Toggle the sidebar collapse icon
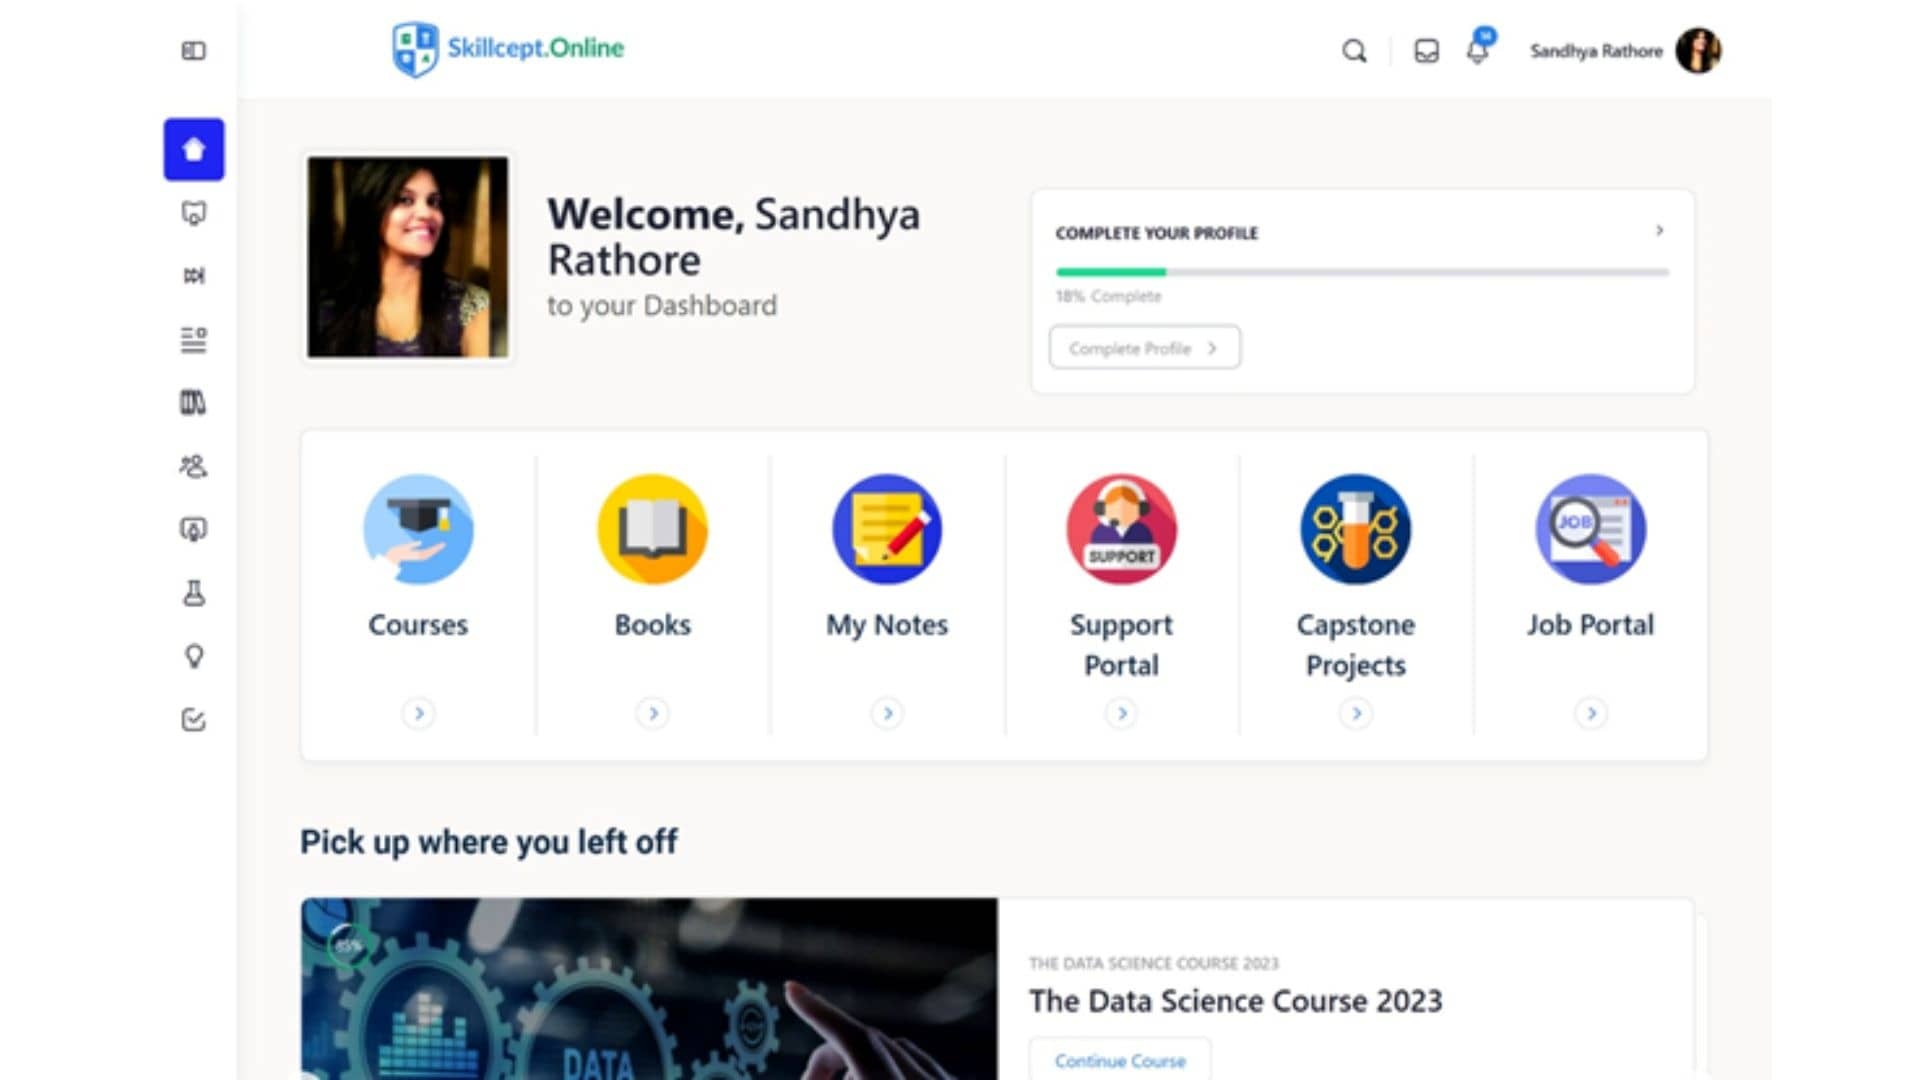The image size is (1920, 1080). (x=193, y=51)
